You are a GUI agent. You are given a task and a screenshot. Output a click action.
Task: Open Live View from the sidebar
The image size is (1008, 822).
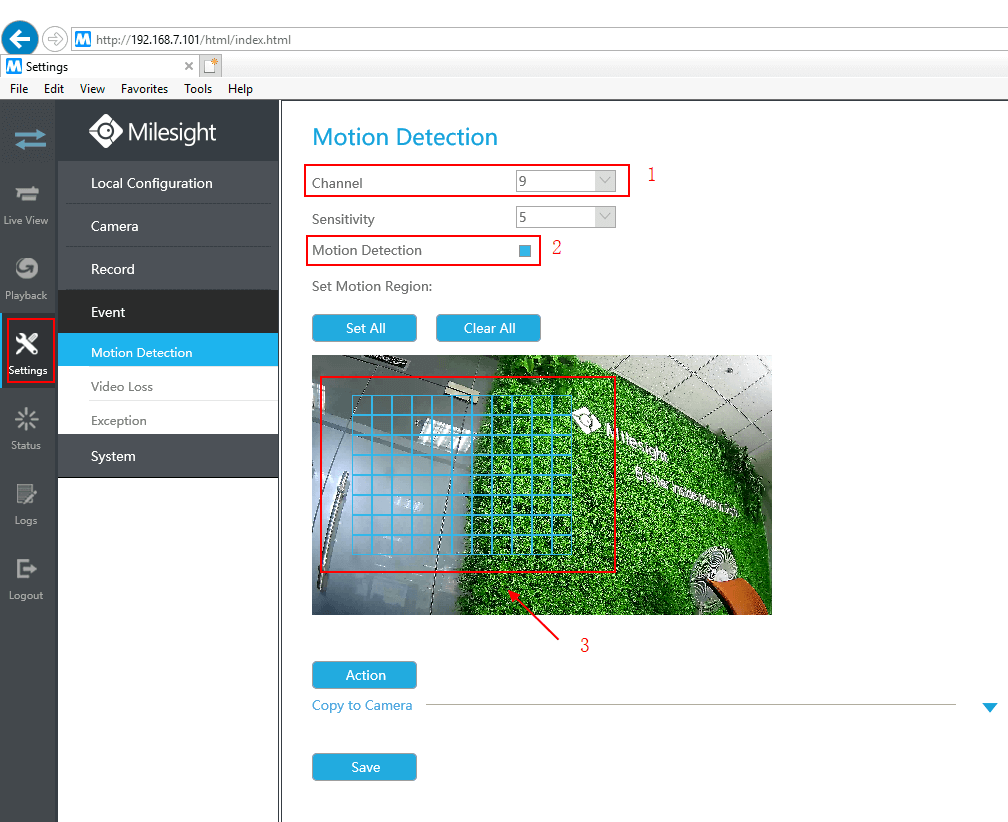(27, 203)
